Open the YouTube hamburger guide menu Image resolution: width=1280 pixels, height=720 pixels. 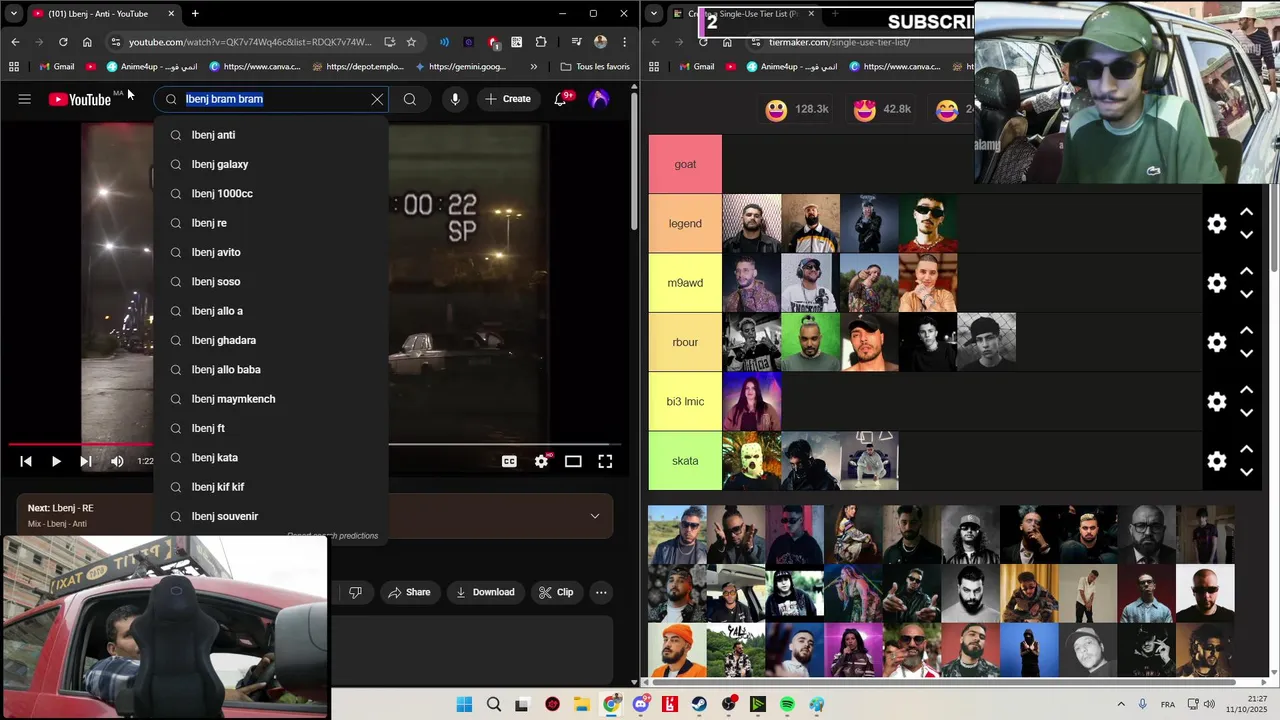tap(25, 99)
